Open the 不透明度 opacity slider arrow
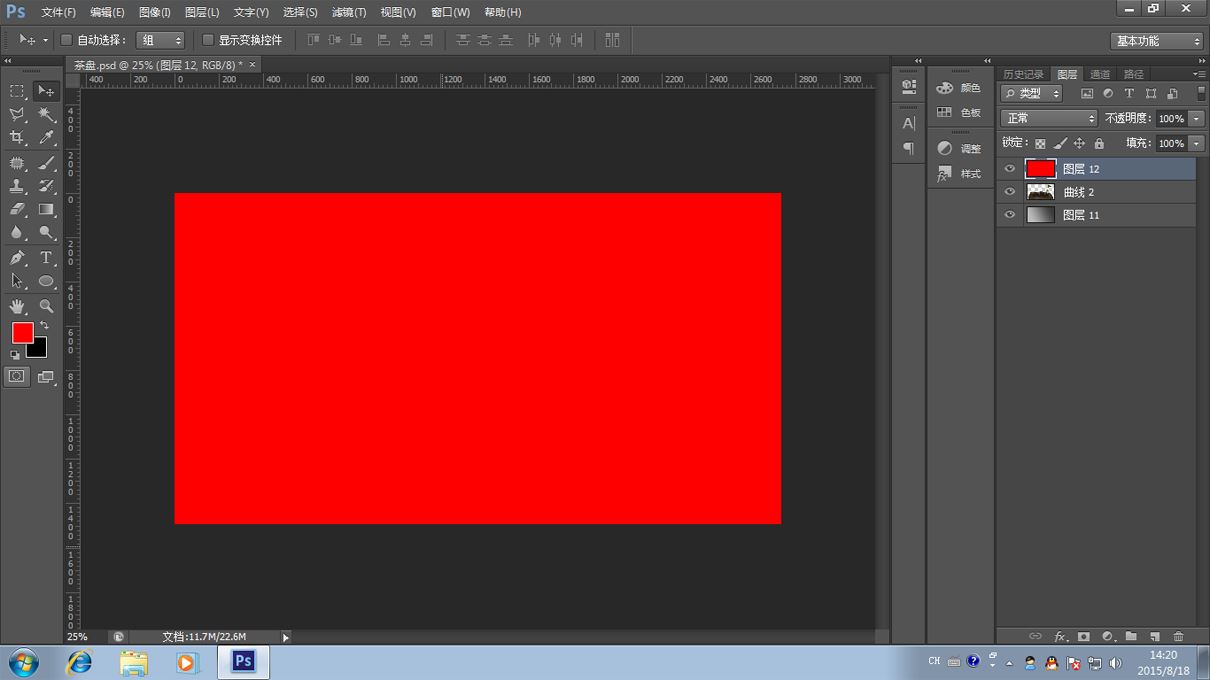This screenshot has height=680, width=1210. [1196, 118]
